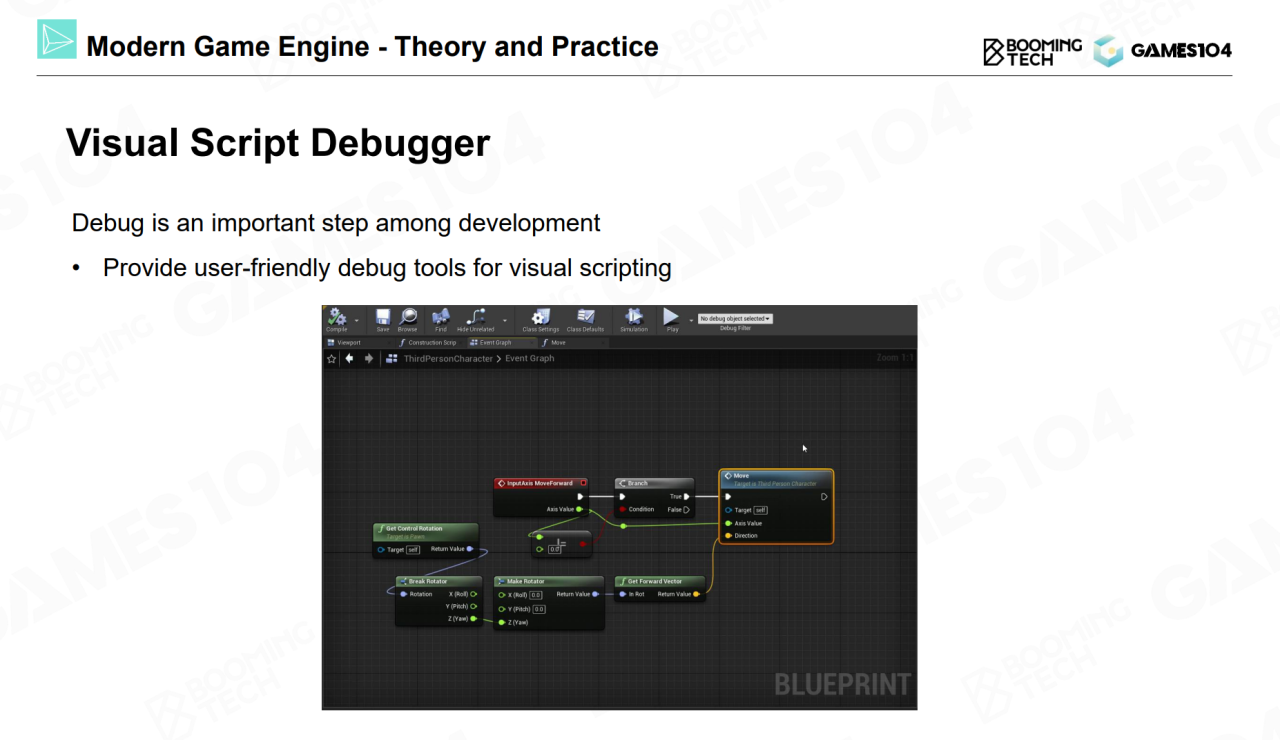The height and width of the screenshot is (740, 1280).
Task: Click the bookmark star icon
Action: pyautogui.click(x=332, y=358)
